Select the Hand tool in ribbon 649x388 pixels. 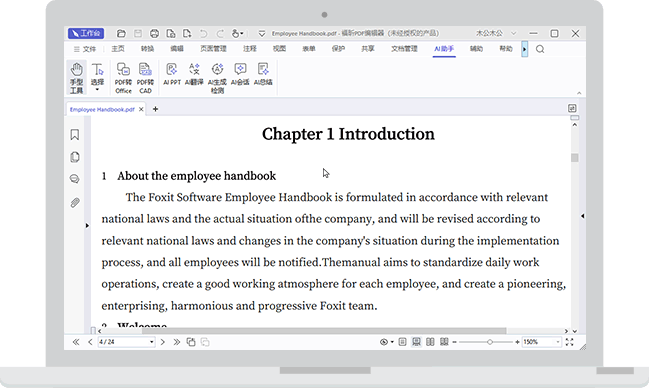(77, 77)
